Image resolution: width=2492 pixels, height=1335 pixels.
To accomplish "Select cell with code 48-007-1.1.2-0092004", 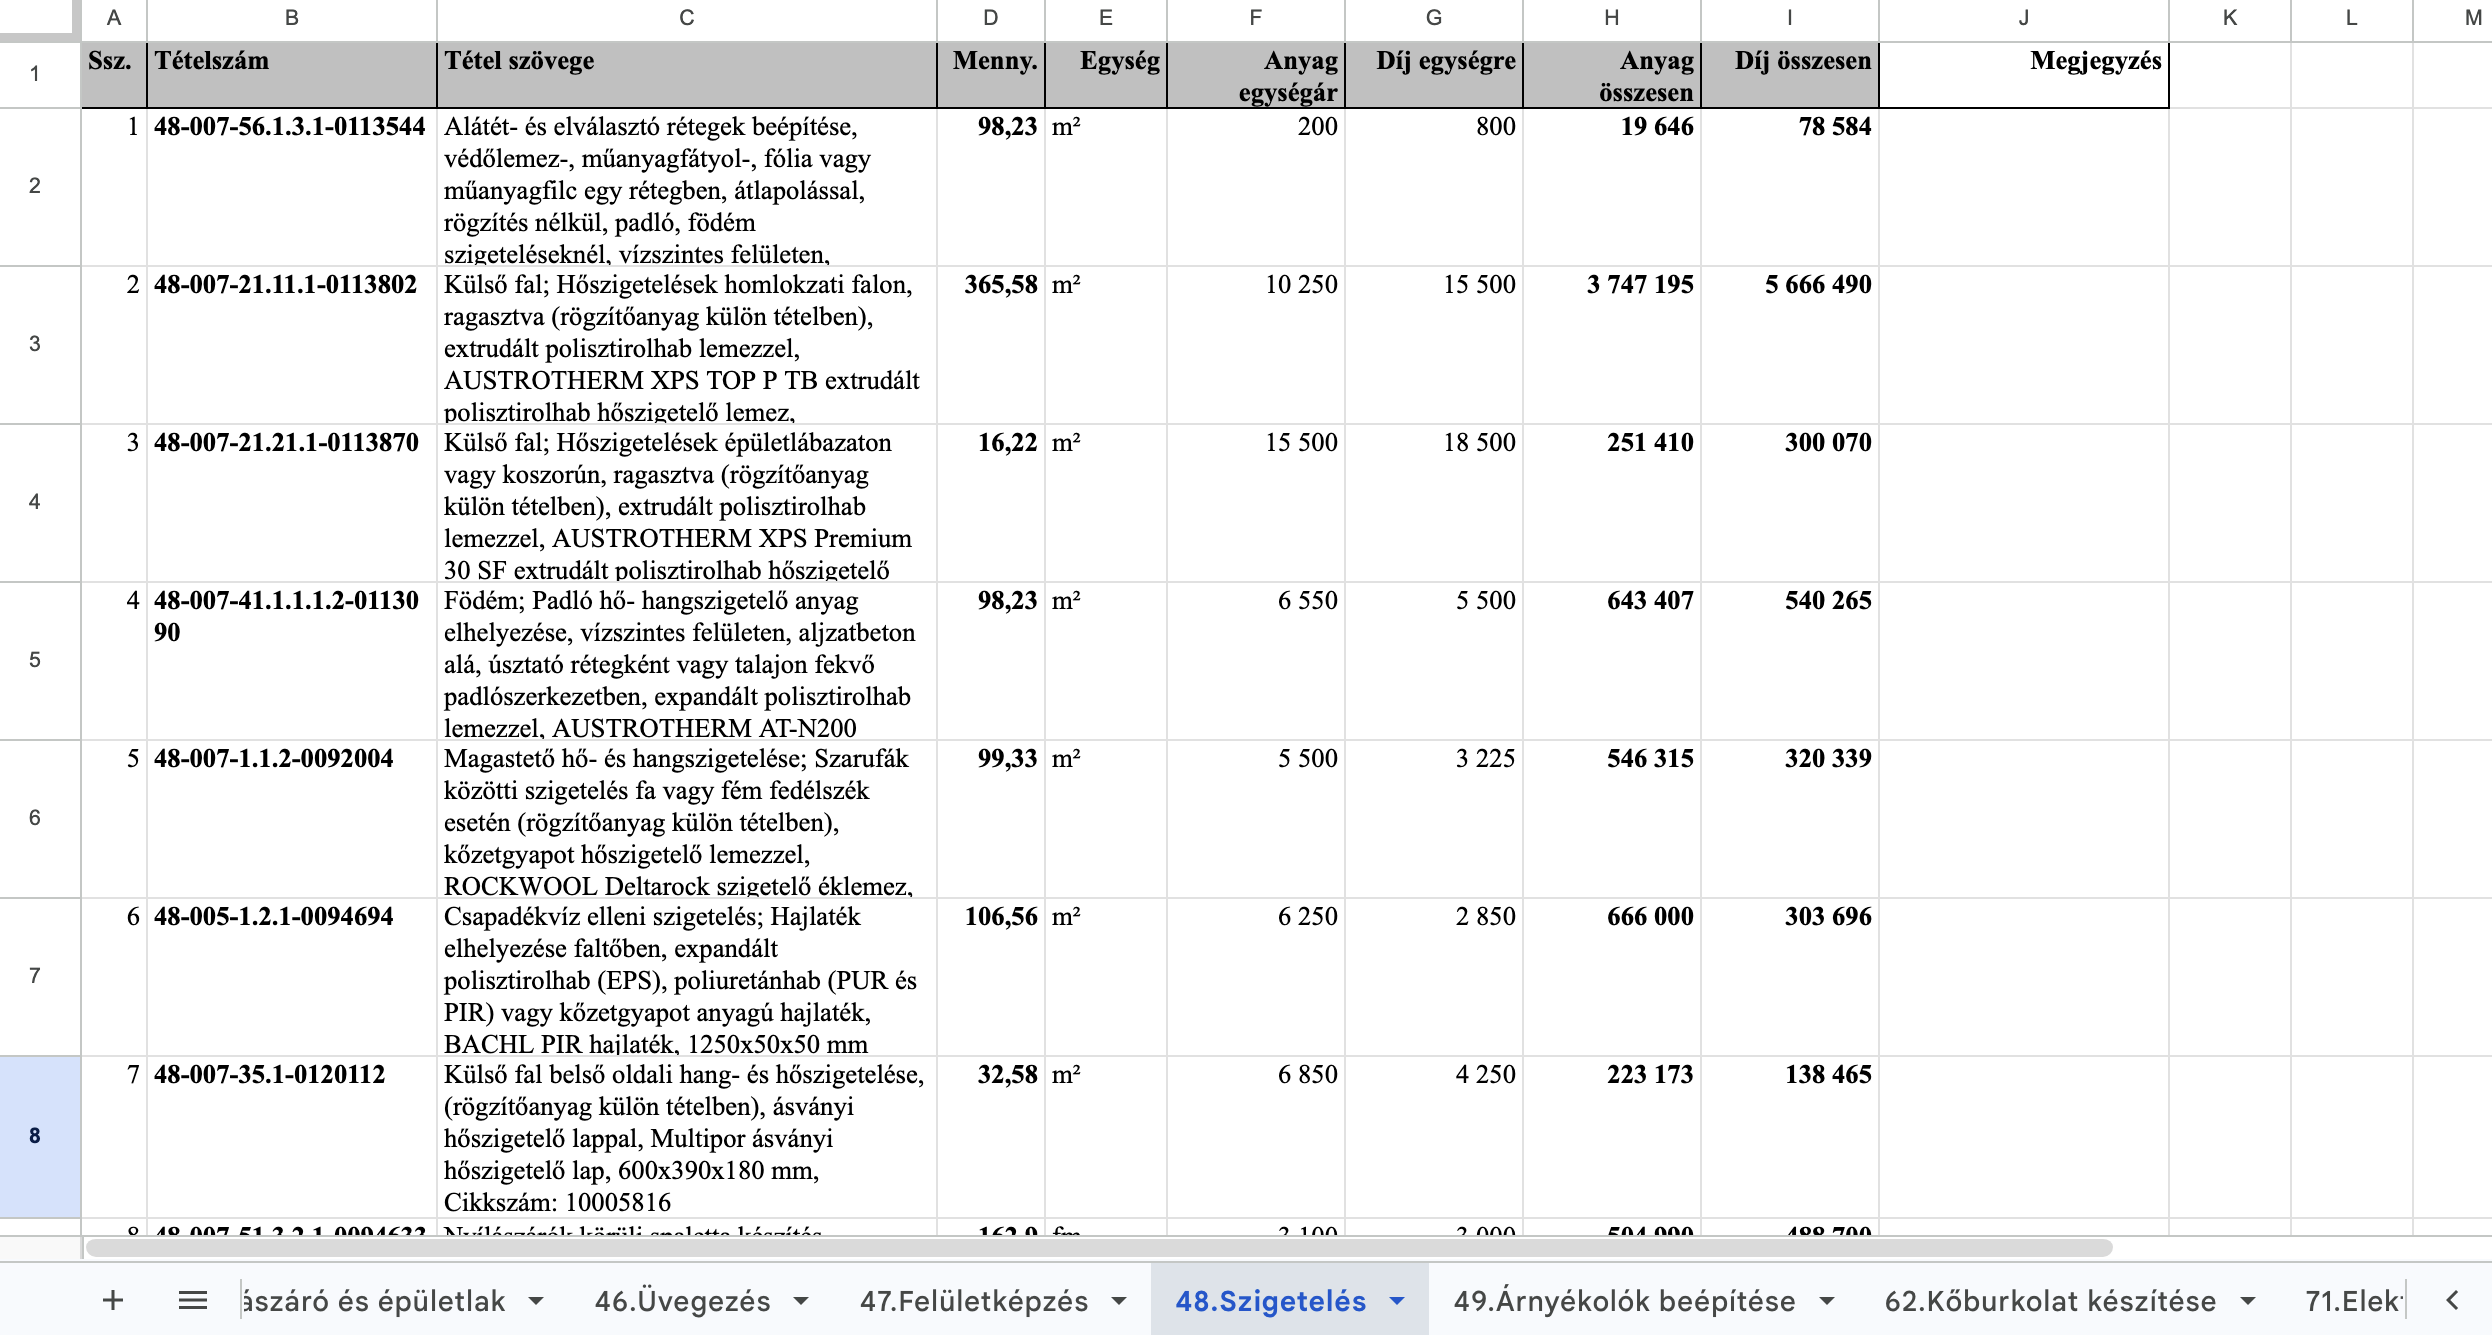I will pos(292,818).
